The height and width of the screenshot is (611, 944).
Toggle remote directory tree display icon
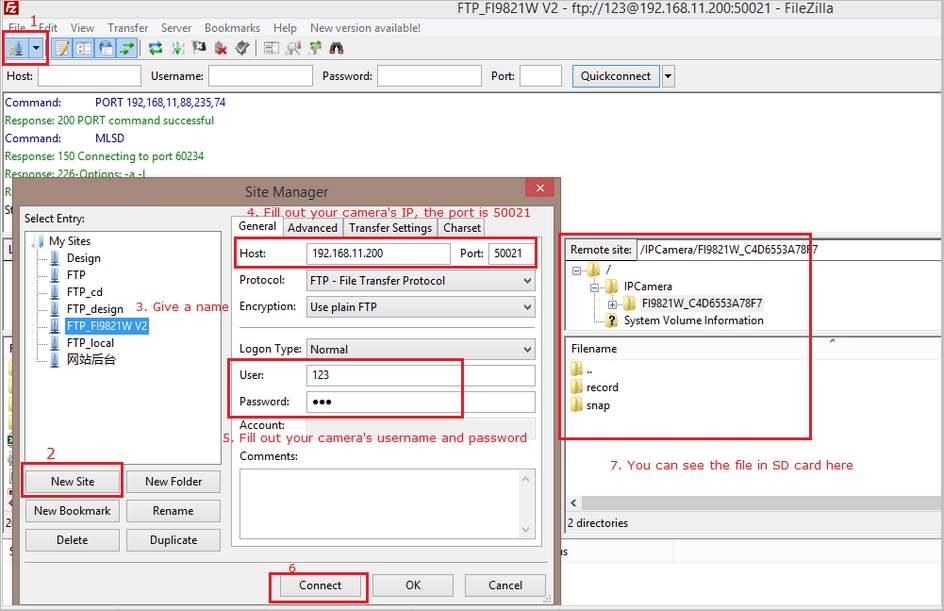coord(105,48)
